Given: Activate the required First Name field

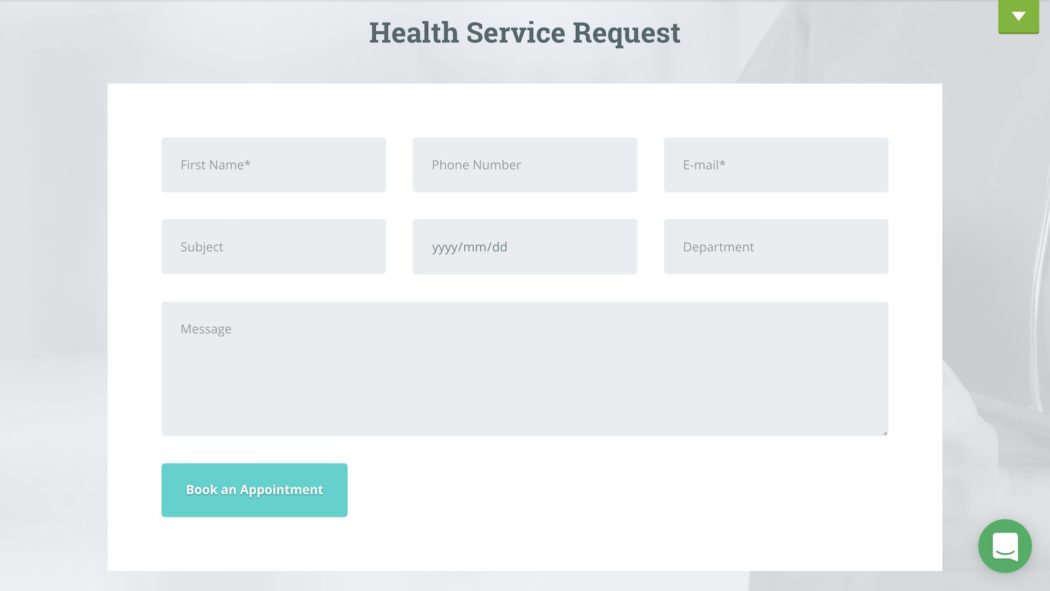Looking at the screenshot, I should click(273, 164).
